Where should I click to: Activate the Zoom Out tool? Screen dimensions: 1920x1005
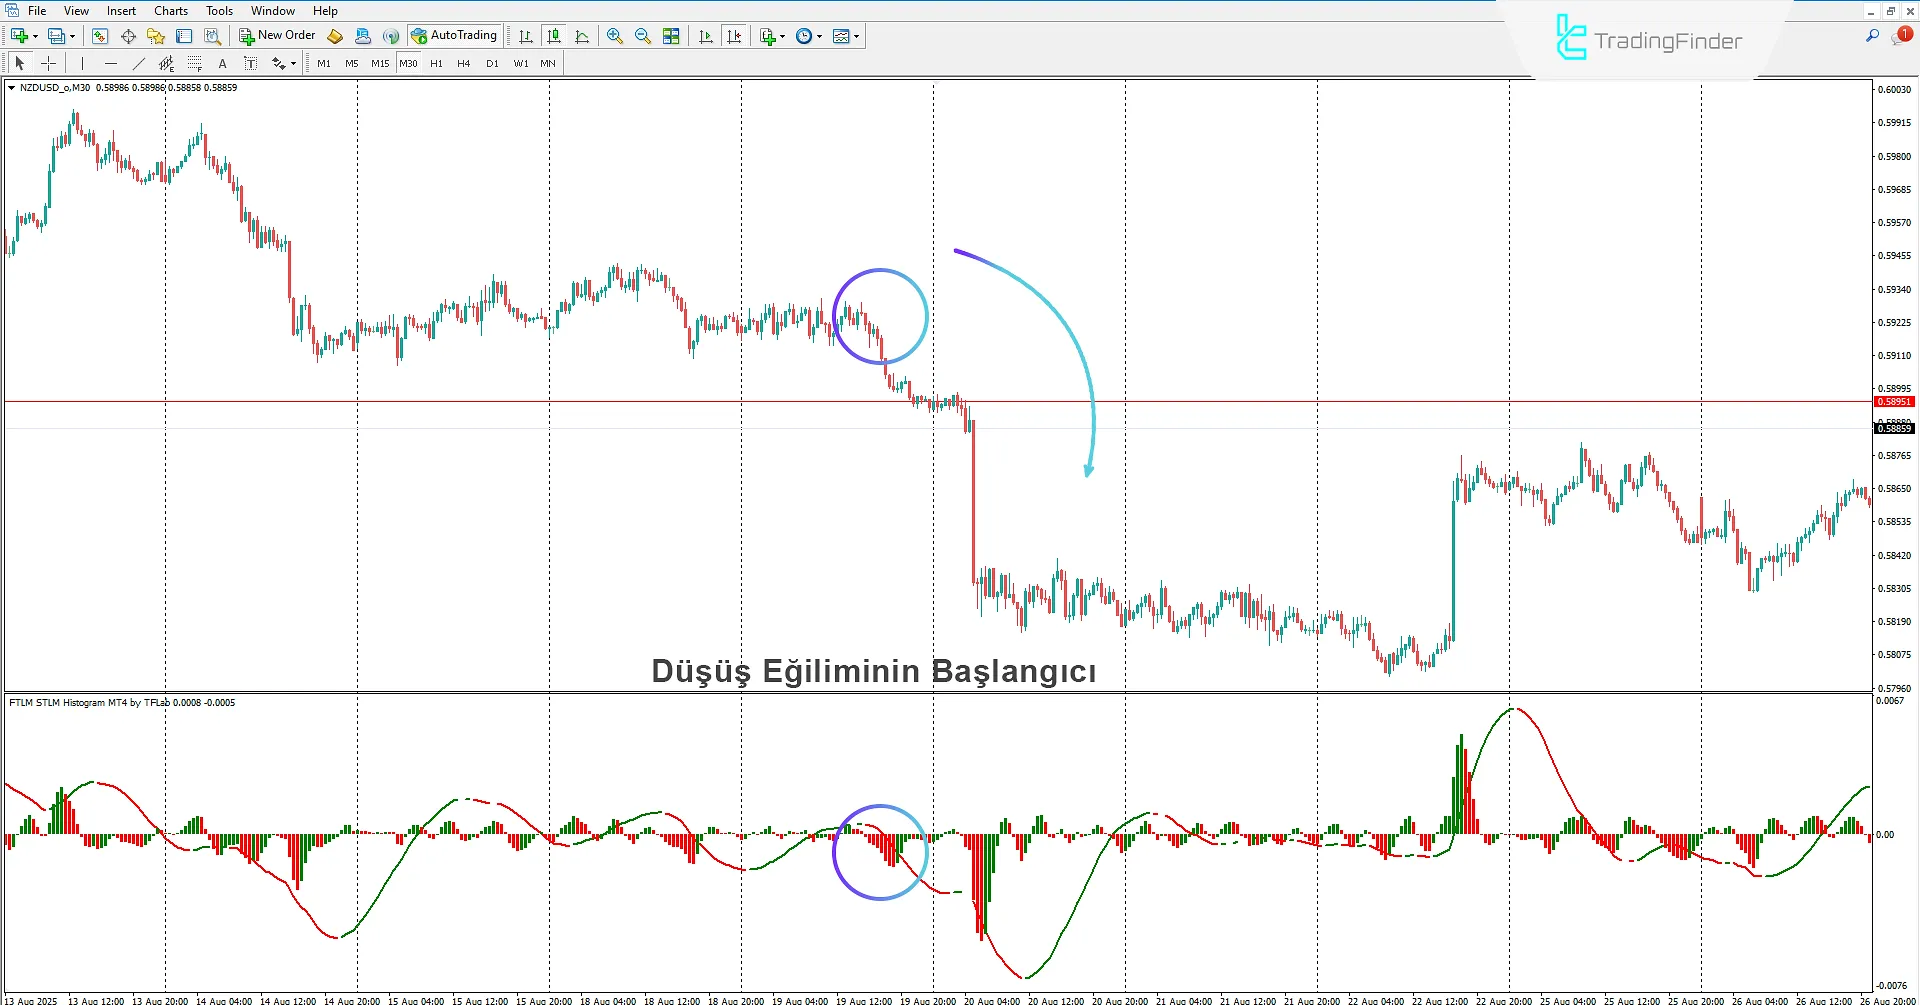(643, 36)
